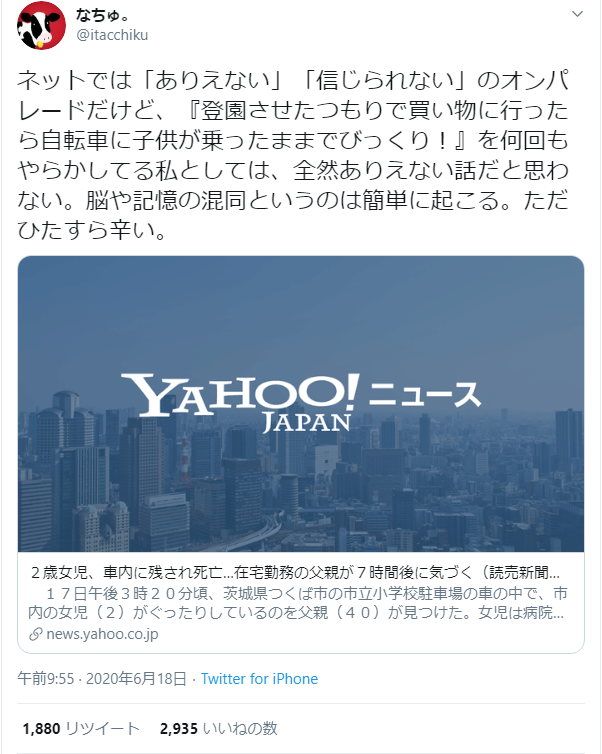Click the display name なちゅ。
Image resolution: width=602 pixels, height=754 pixels.
(102, 15)
